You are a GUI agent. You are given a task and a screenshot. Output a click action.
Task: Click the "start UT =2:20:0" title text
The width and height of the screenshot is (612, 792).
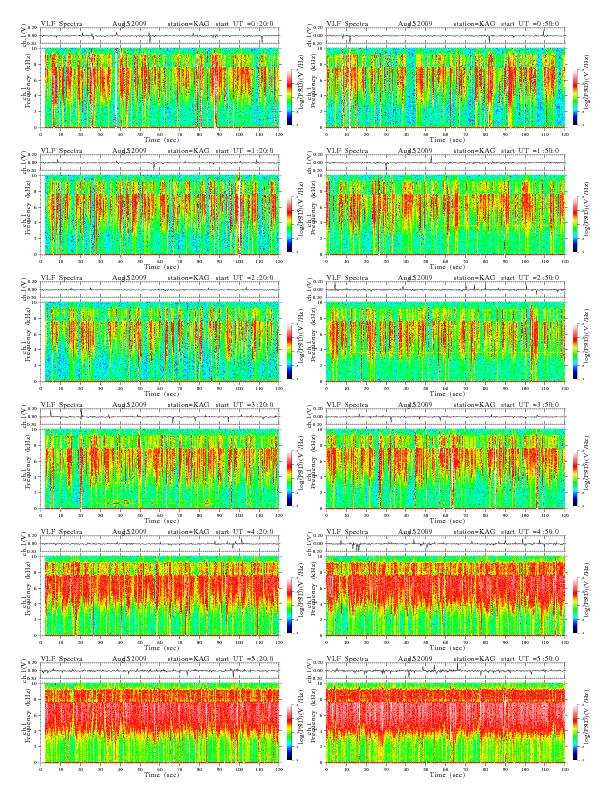(x=245, y=278)
